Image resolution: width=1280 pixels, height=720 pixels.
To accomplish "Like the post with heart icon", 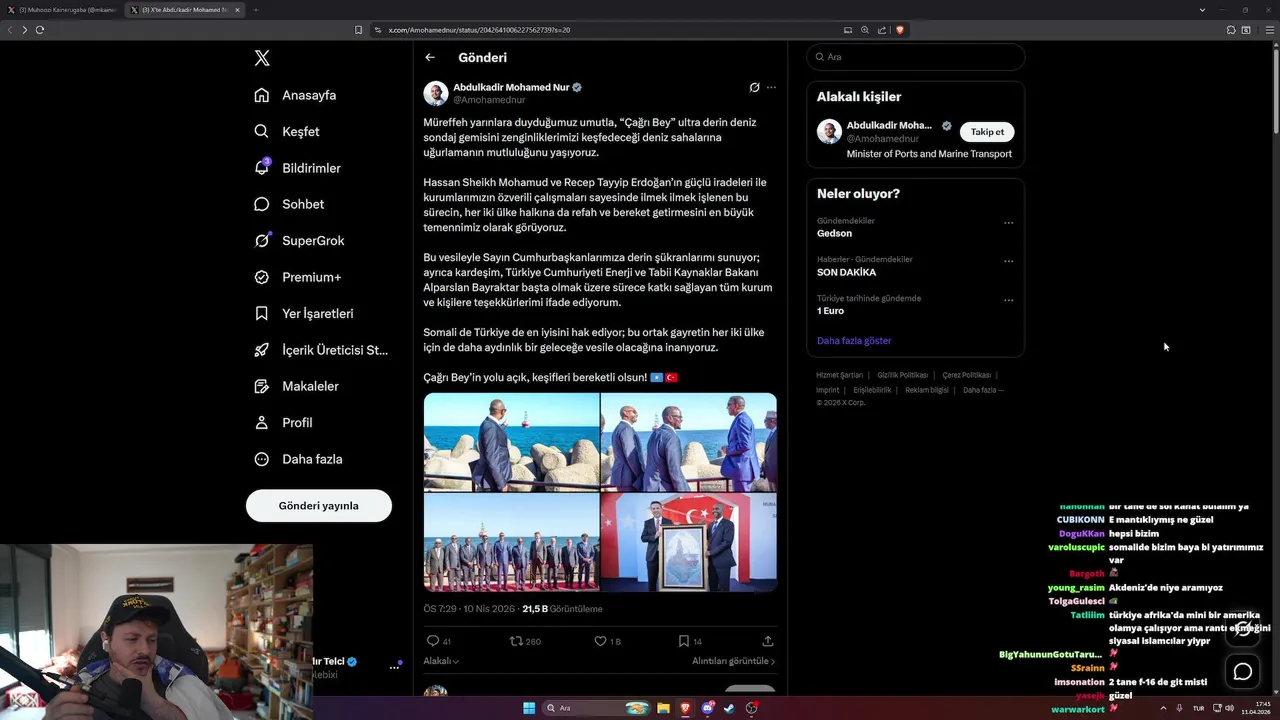I will click(x=600, y=641).
